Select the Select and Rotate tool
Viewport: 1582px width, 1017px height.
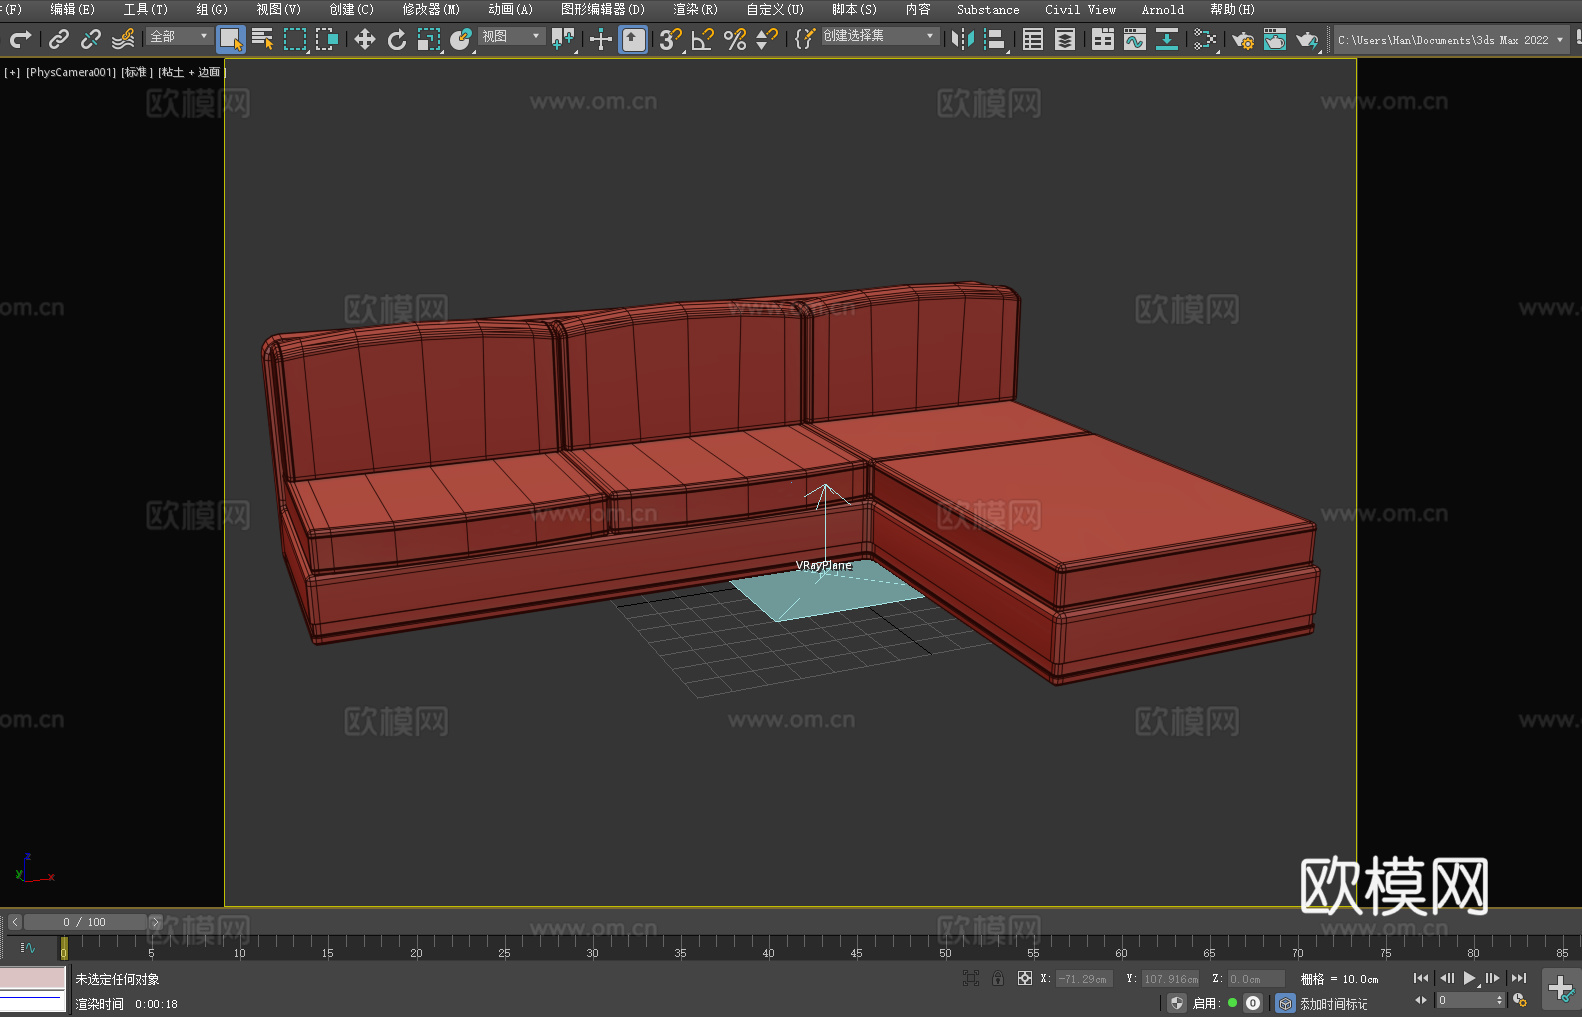tap(397, 39)
